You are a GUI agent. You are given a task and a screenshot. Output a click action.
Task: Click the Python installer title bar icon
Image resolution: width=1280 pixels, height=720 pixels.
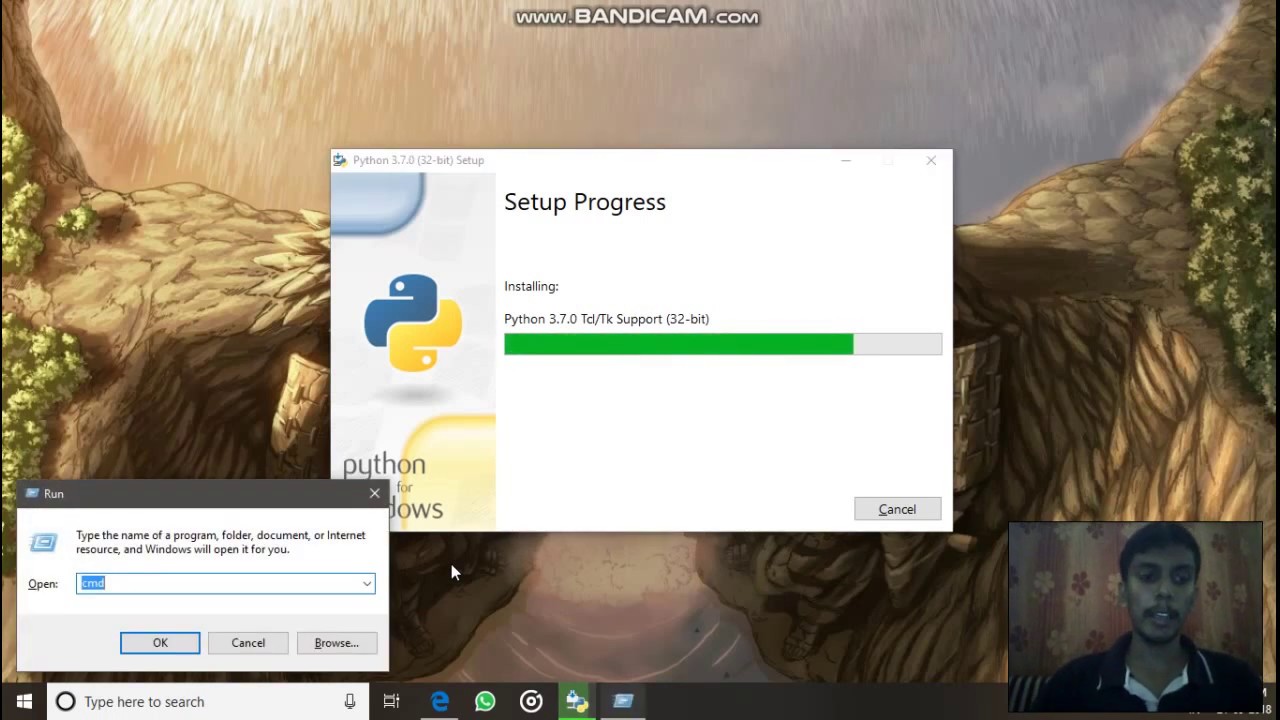pos(340,160)
